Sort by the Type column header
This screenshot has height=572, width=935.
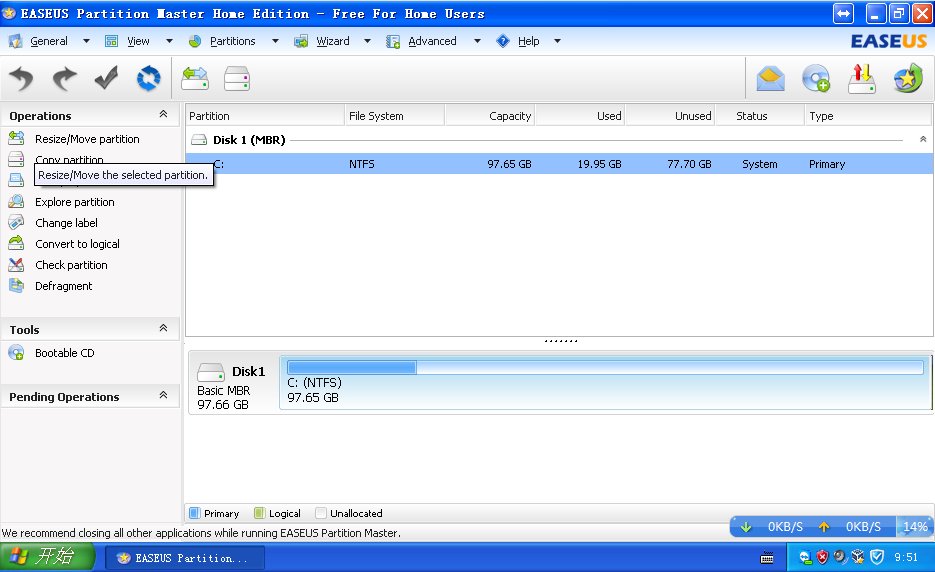(x=868, y=116)
